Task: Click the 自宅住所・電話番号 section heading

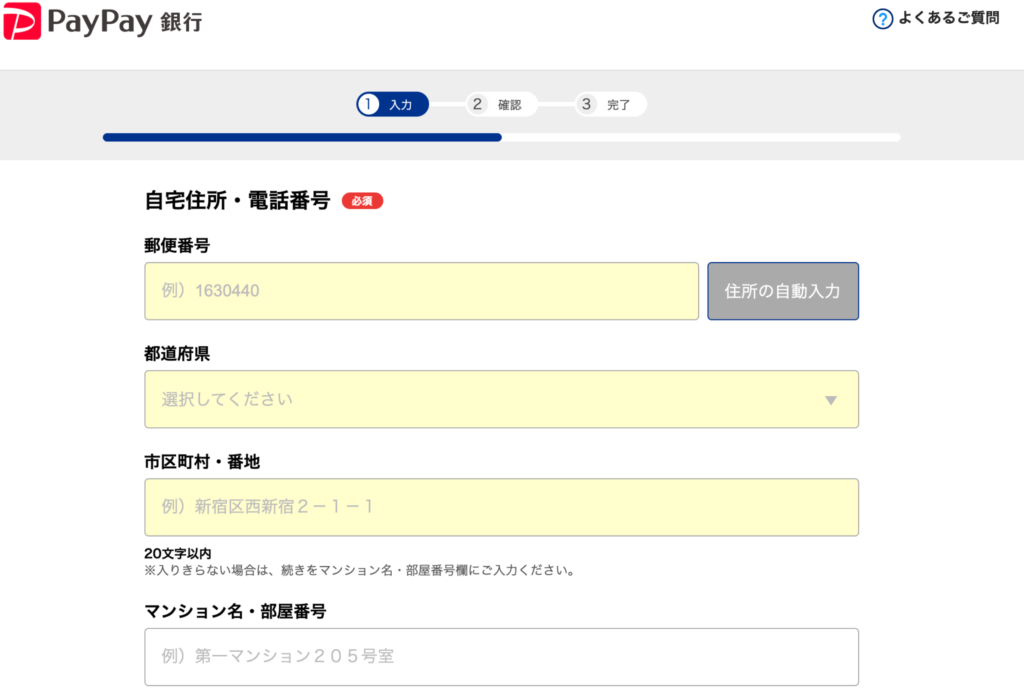Action: coord(237,200)
